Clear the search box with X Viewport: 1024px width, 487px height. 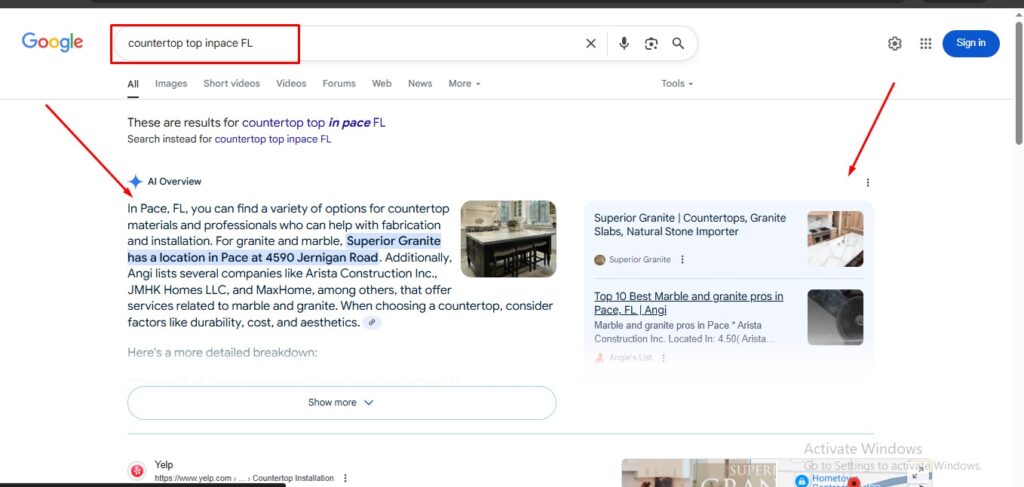590,44
